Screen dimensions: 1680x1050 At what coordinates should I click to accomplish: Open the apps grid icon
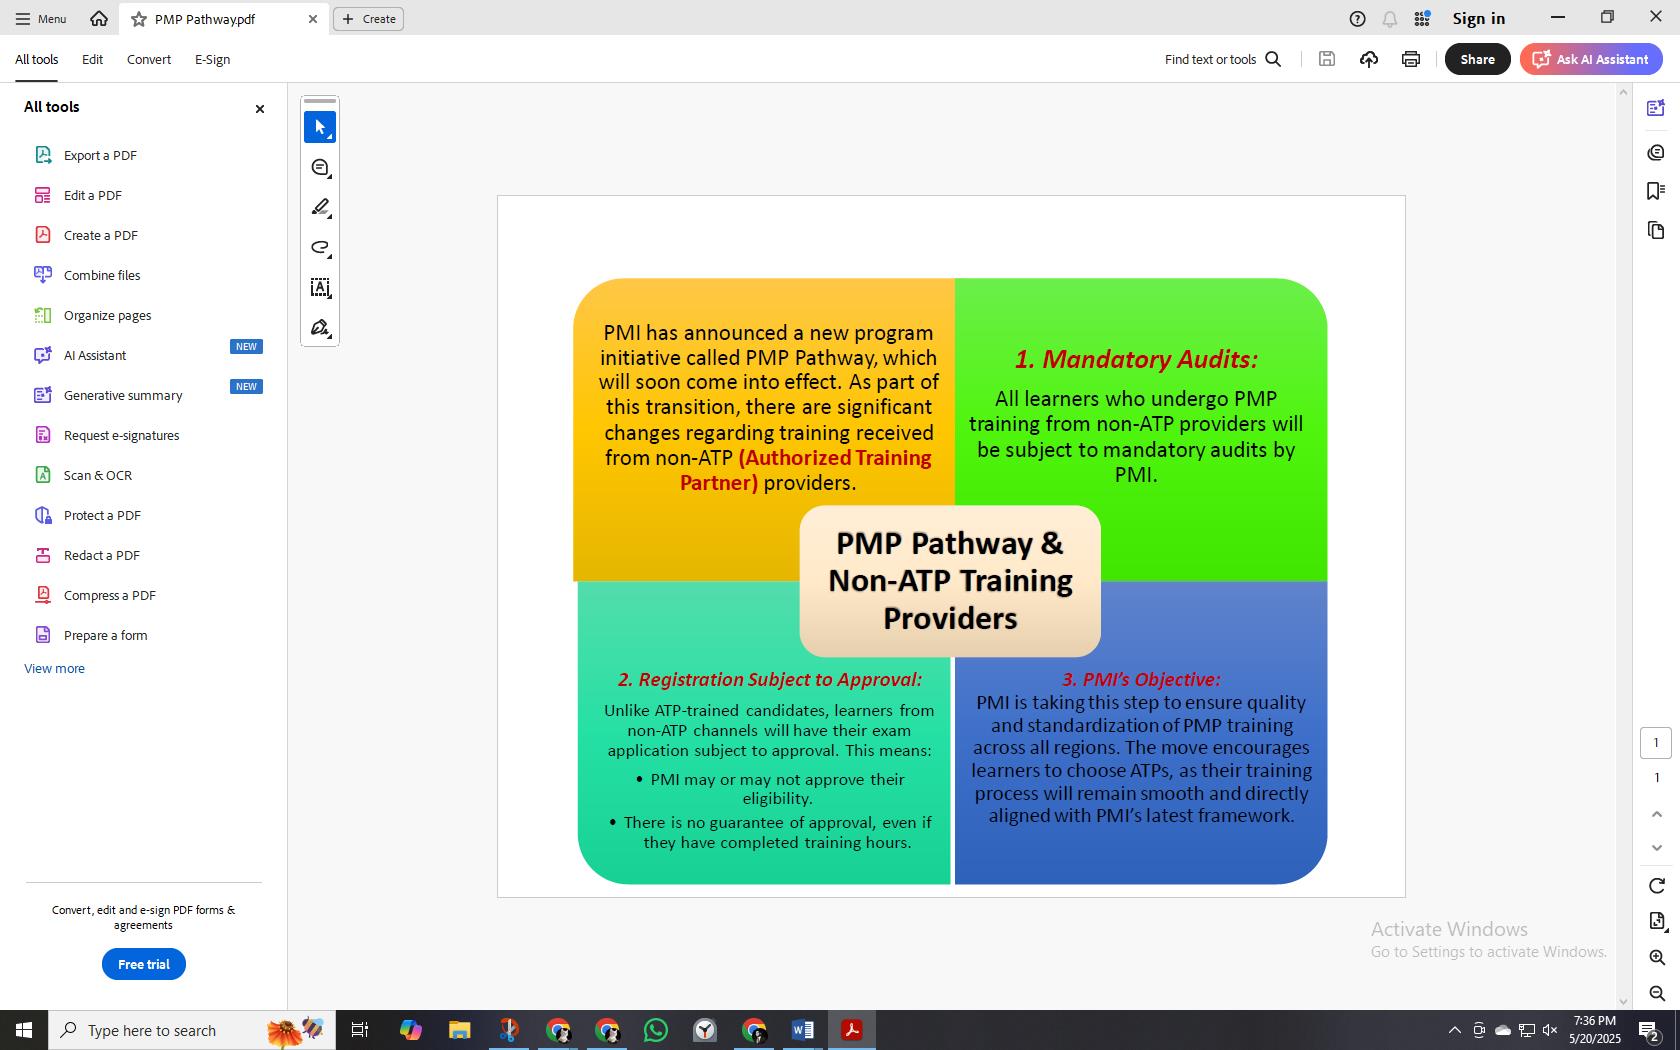tap(1422, 19)
